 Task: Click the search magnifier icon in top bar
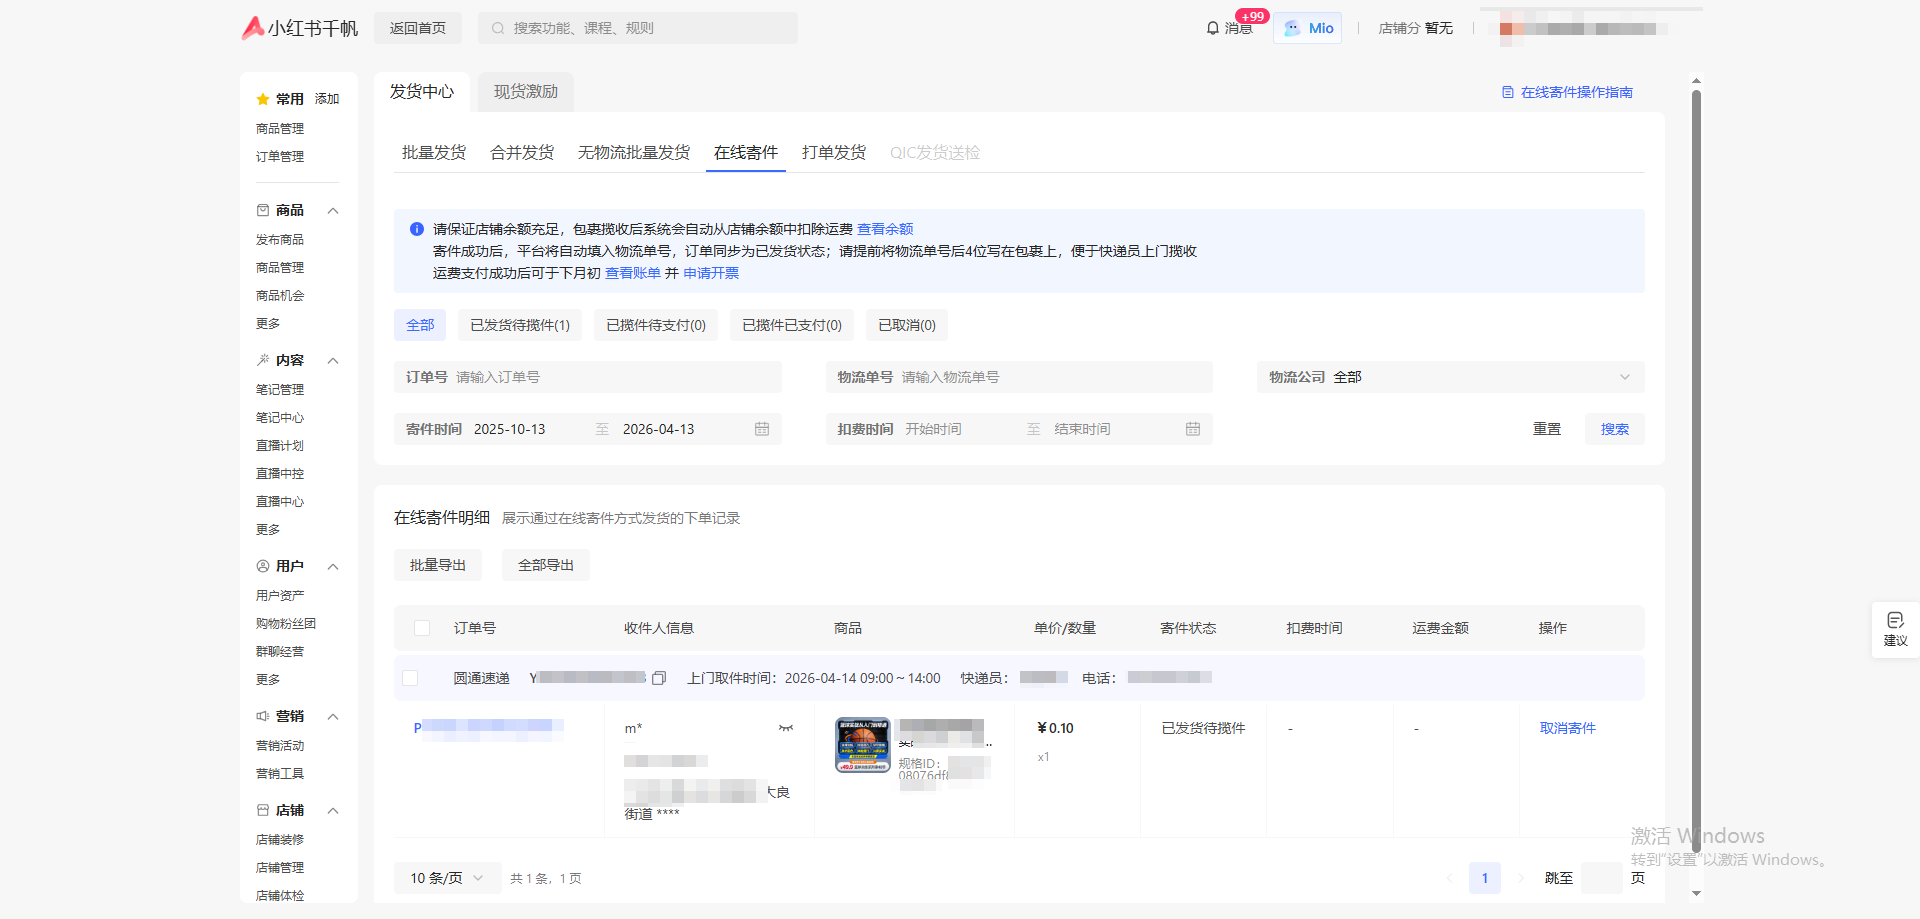tap(498, 28)
